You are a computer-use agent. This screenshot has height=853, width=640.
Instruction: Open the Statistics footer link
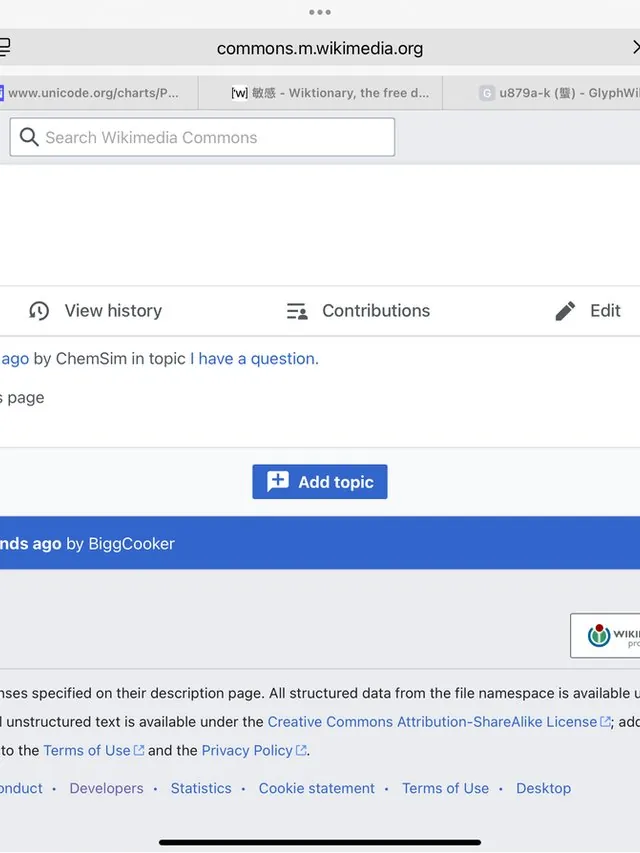(201, 788)
